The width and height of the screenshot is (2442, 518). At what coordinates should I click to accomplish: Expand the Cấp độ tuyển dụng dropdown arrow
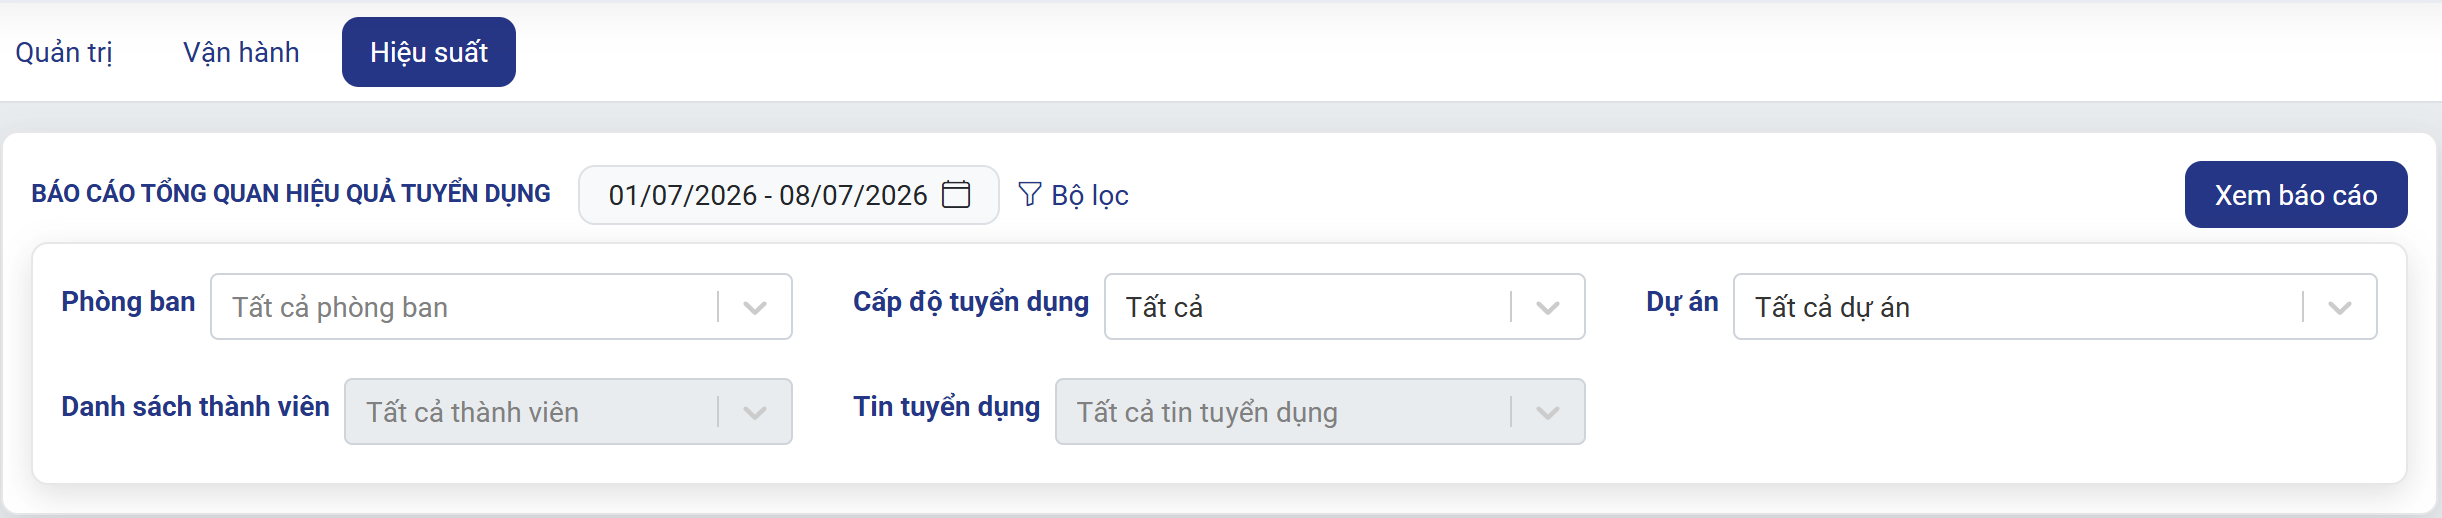coord(1548,307)
